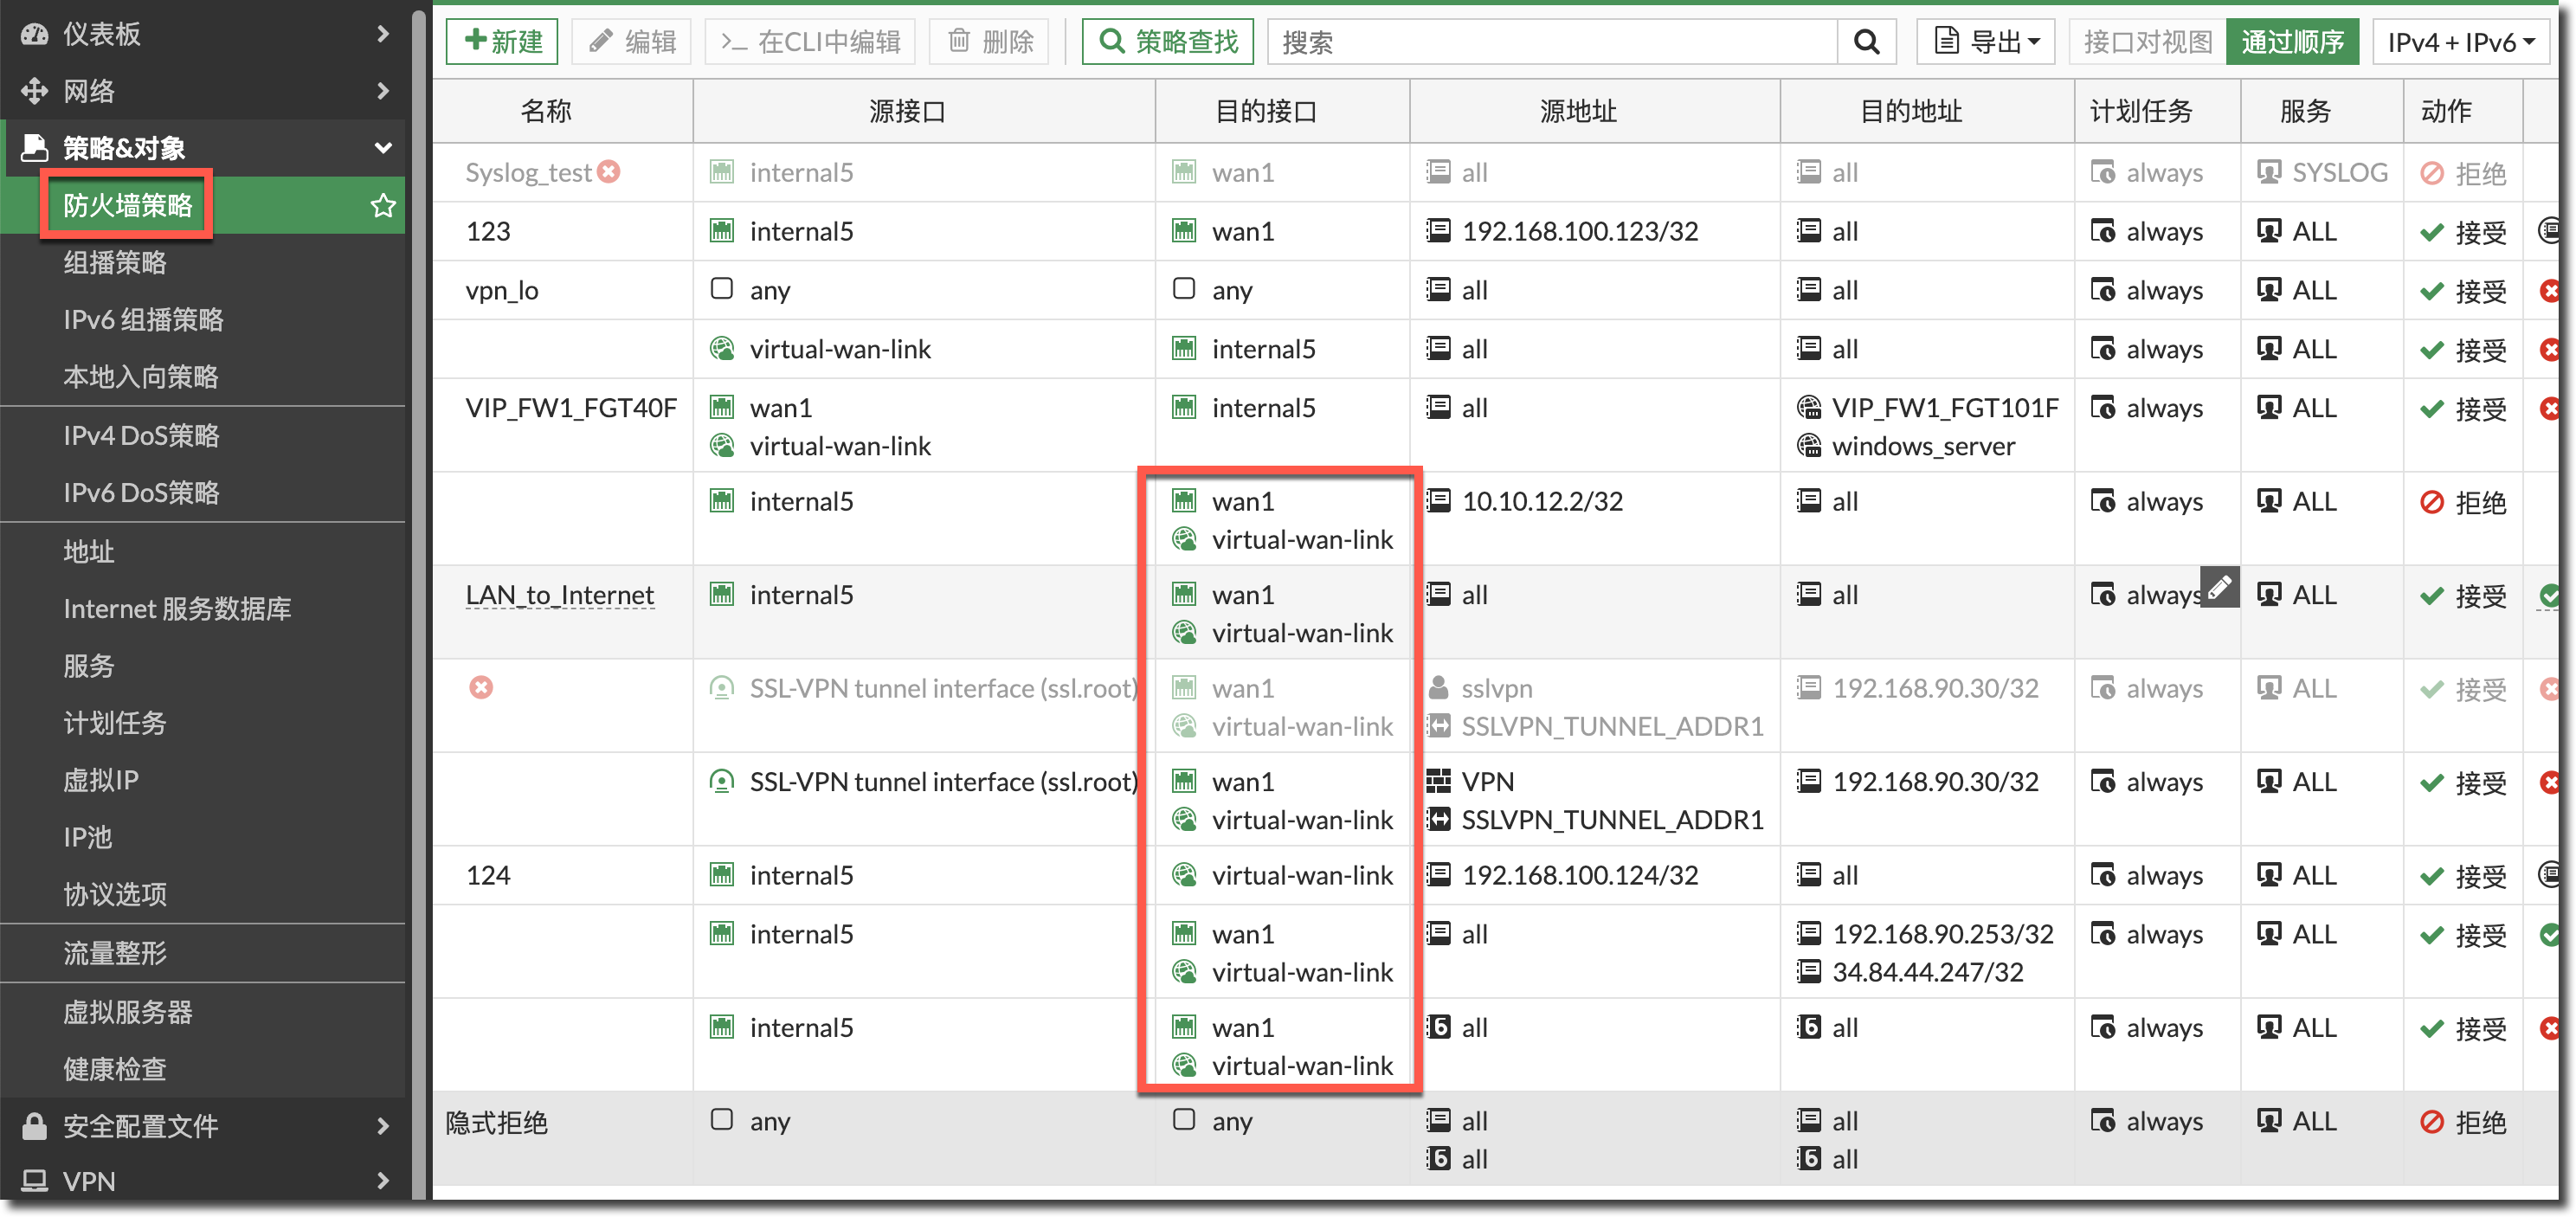Click the 新建 create button

click(502, 42)
